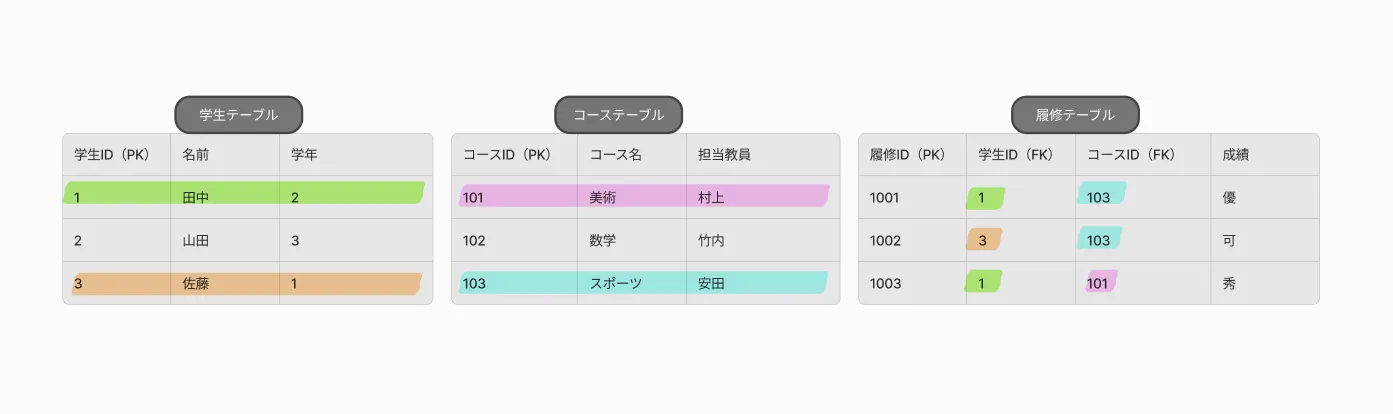Click the 数学 course name cell
This screenshot has height=414, width=1393.
click(632, 240)
